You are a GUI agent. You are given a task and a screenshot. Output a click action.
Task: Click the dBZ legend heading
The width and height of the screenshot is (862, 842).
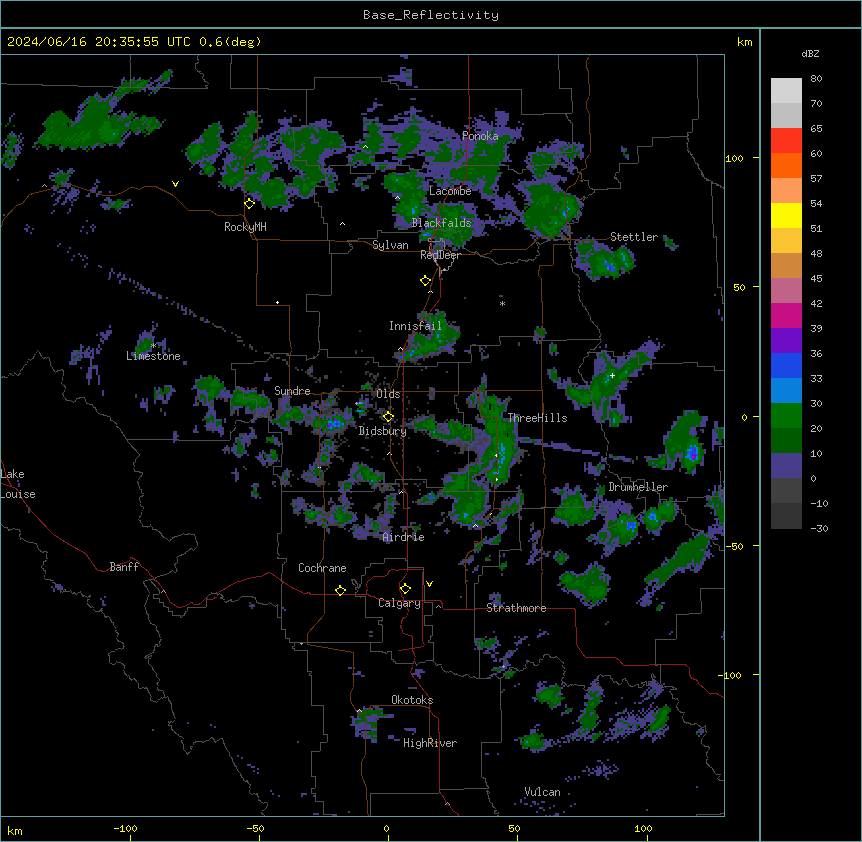(810, 53)
